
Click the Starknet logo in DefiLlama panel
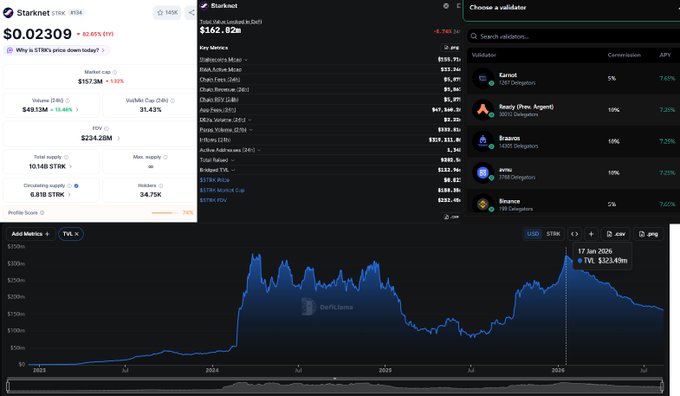(204, 6)
